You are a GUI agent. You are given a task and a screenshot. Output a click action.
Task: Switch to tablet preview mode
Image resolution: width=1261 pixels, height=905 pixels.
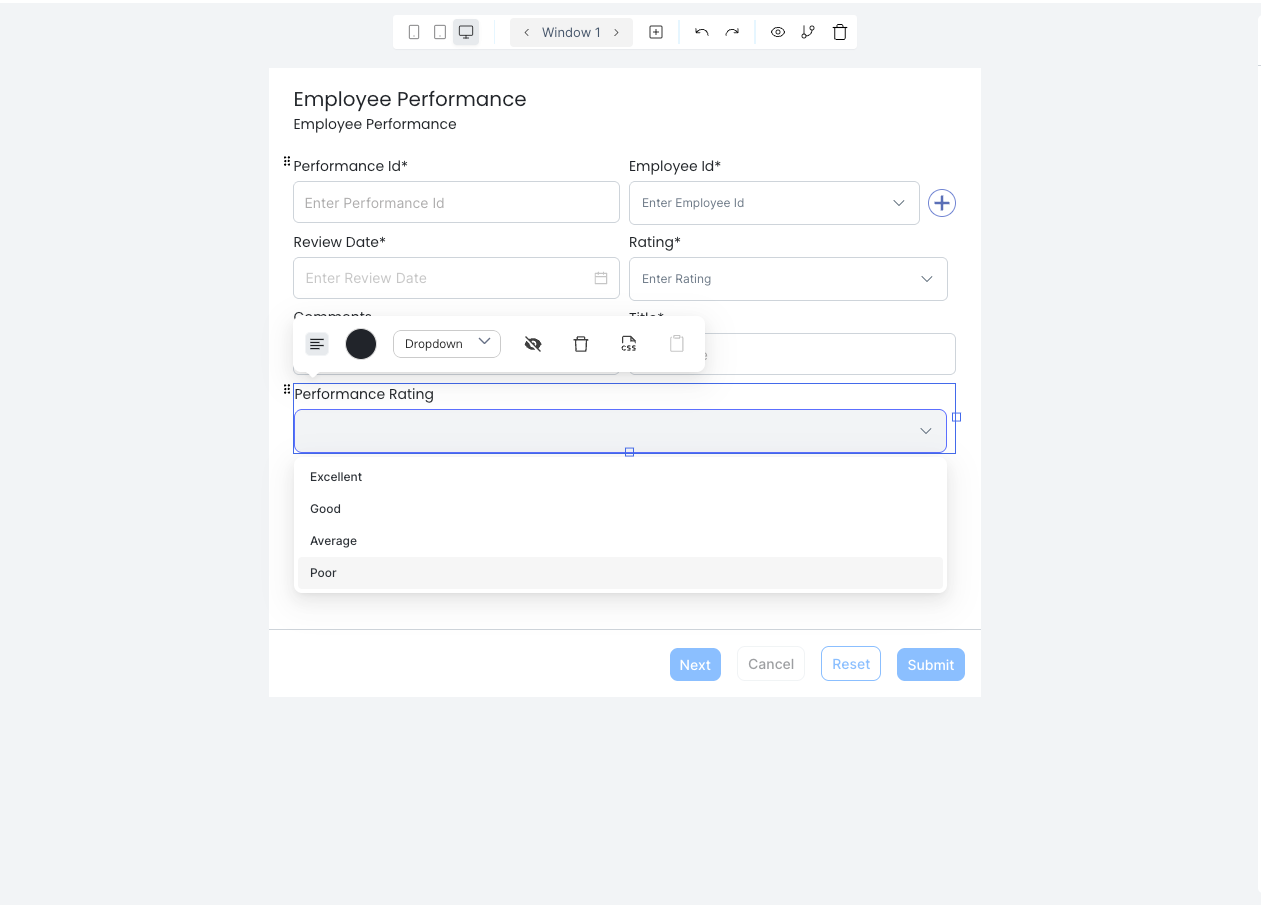(x=440, y=31)
